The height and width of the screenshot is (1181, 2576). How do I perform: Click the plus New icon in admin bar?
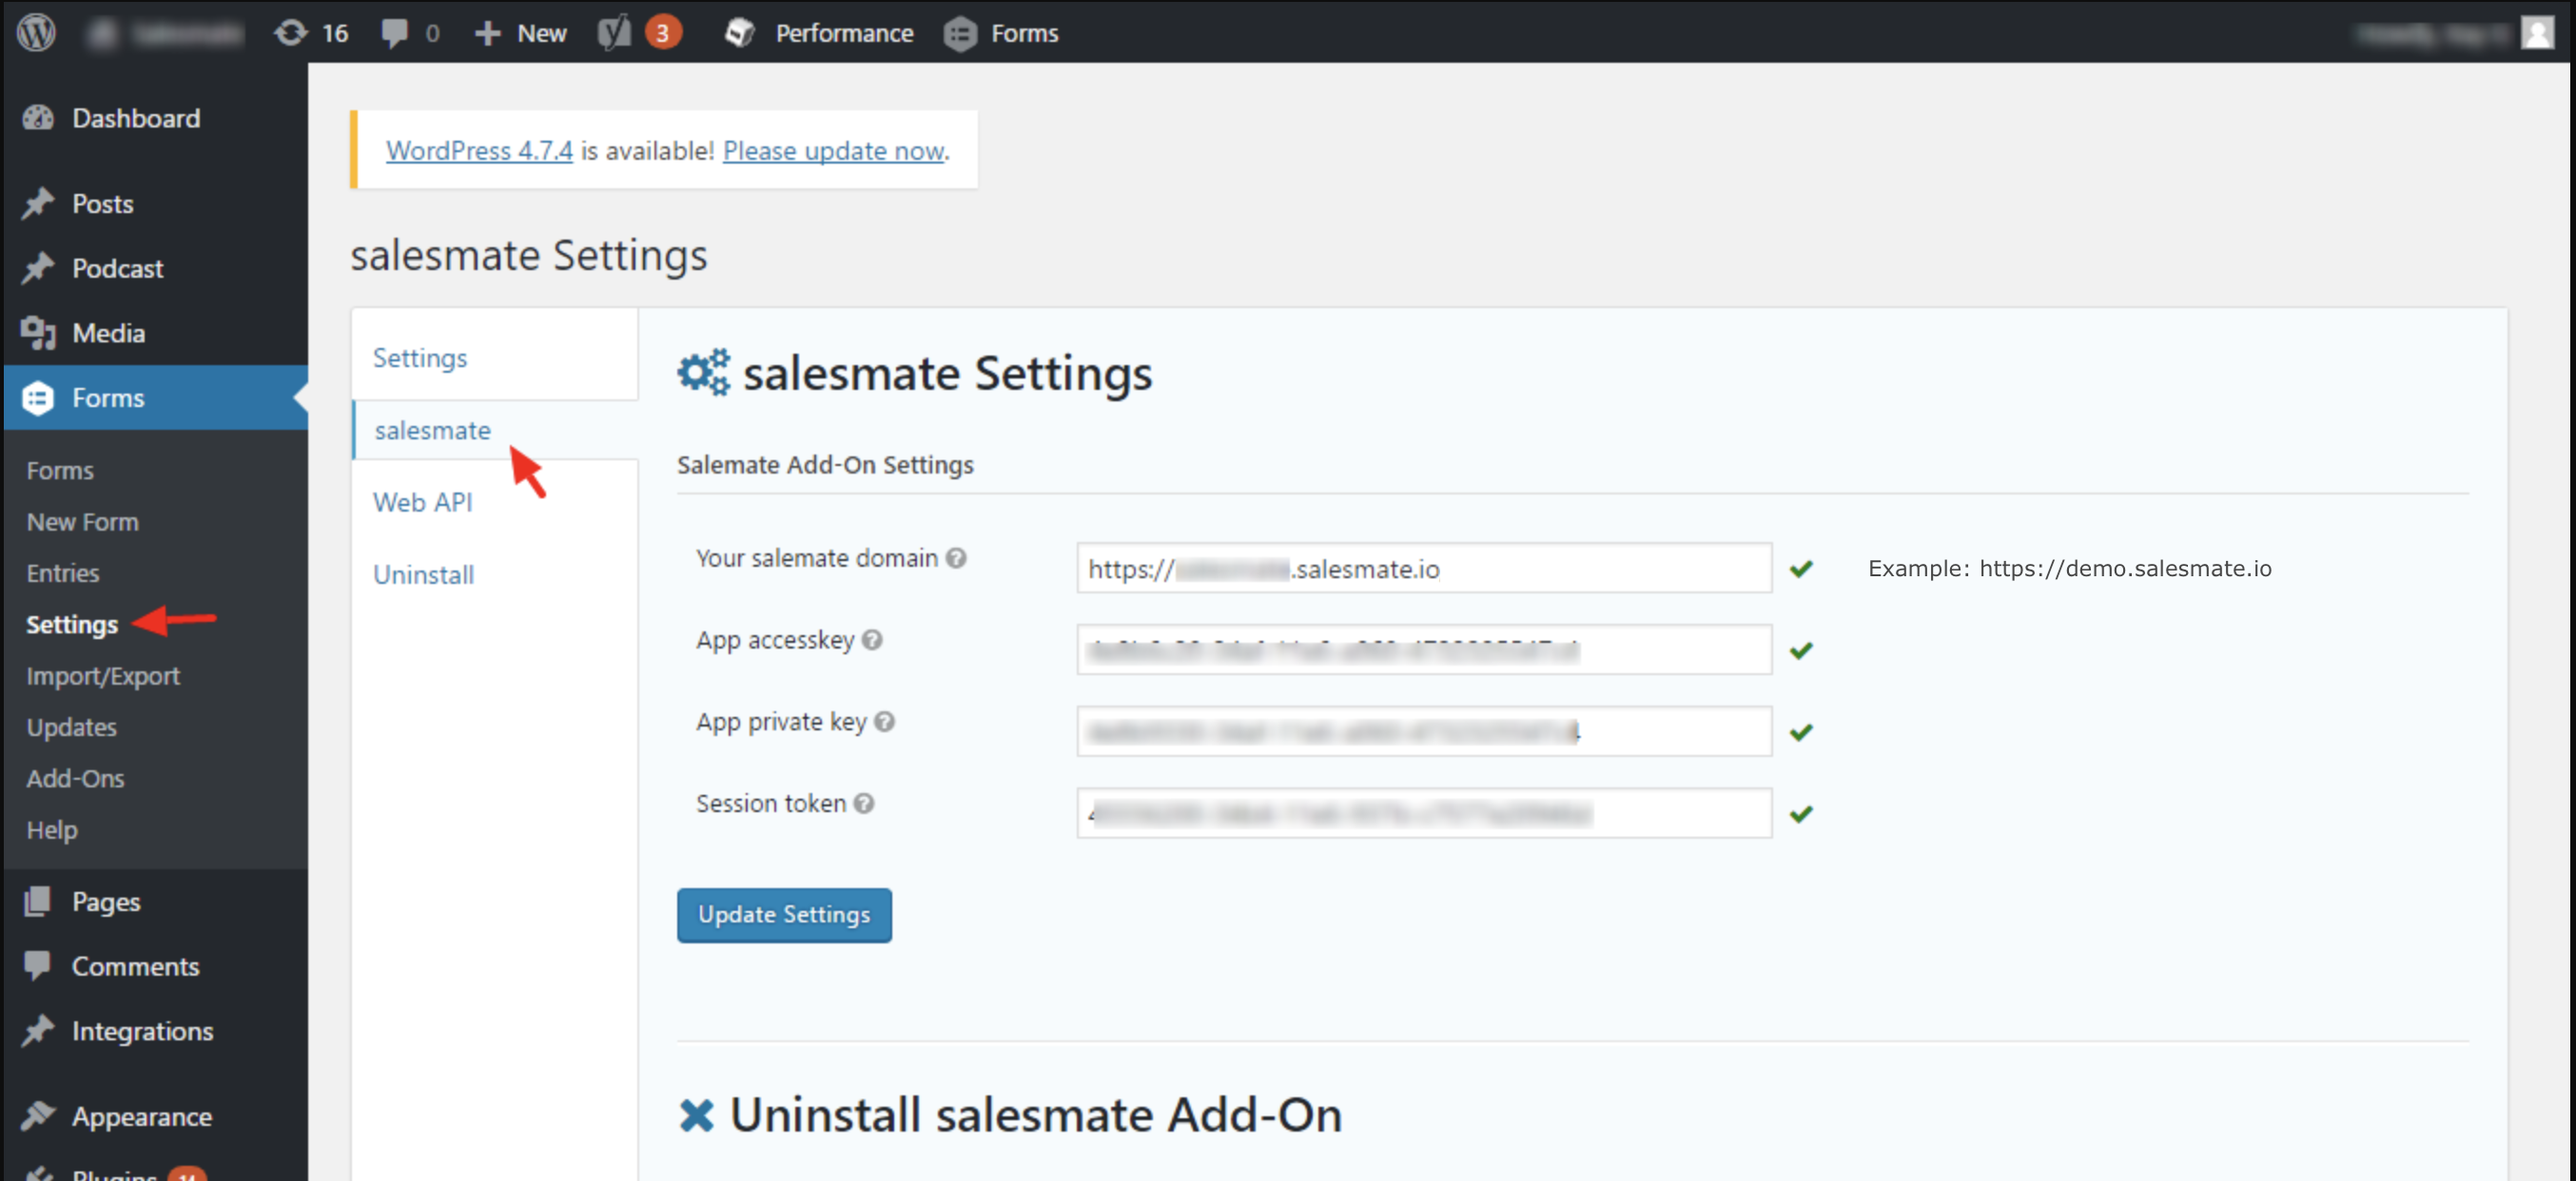point(487,33)
